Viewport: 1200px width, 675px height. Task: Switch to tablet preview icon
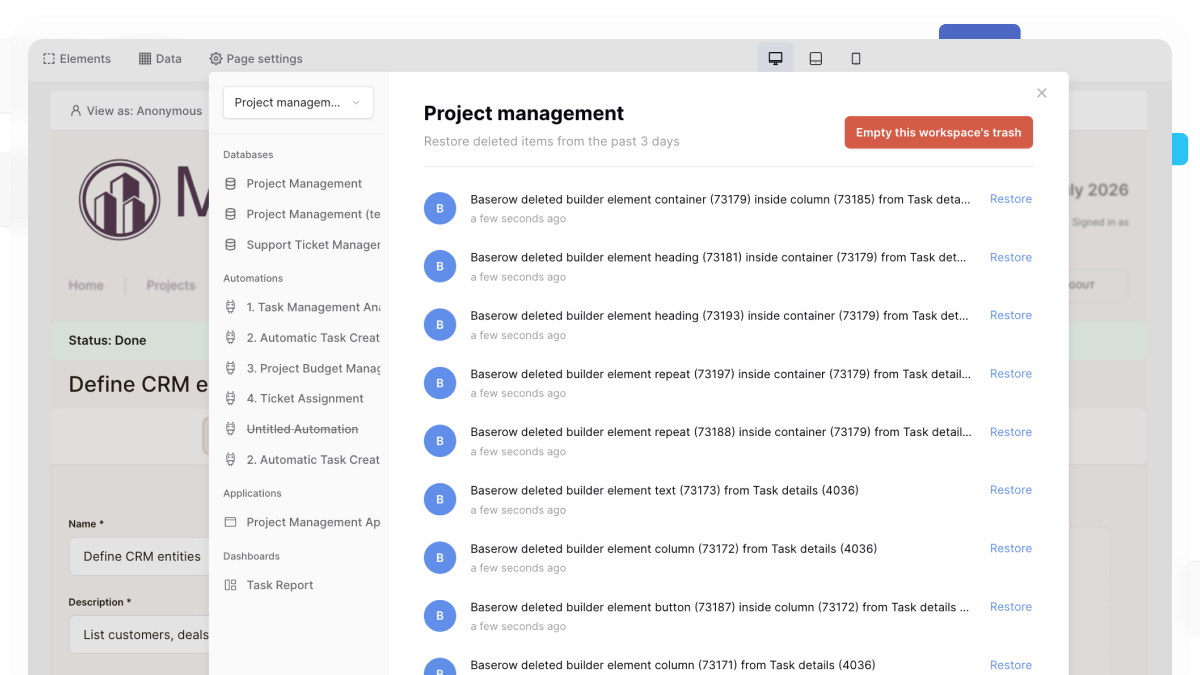816,59
